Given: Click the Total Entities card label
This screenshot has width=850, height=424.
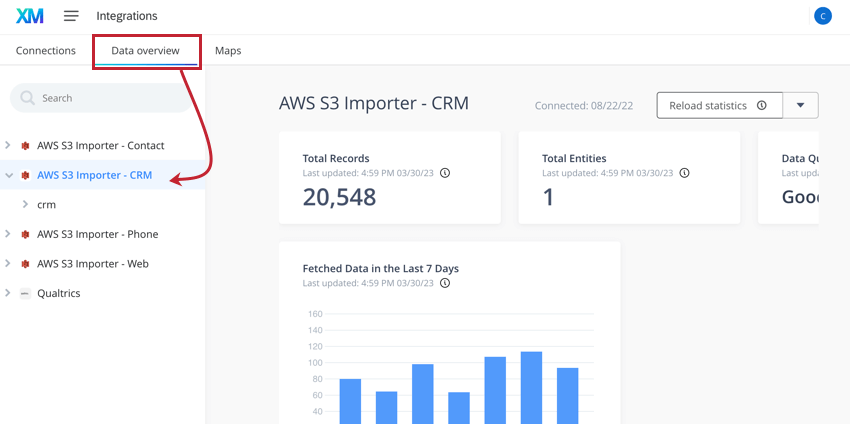Looking at the screenshot, I should pyautogui.click(x=574, y=159).
